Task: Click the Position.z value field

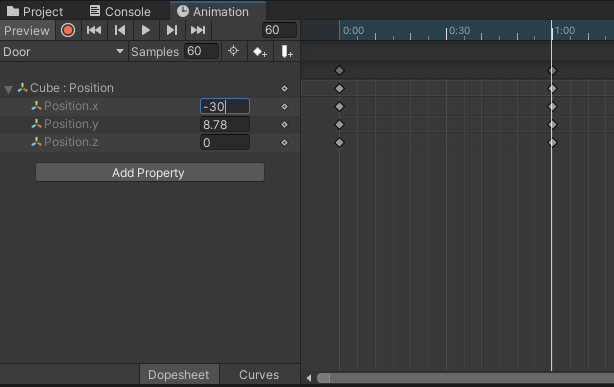Action: pos(225,143)
